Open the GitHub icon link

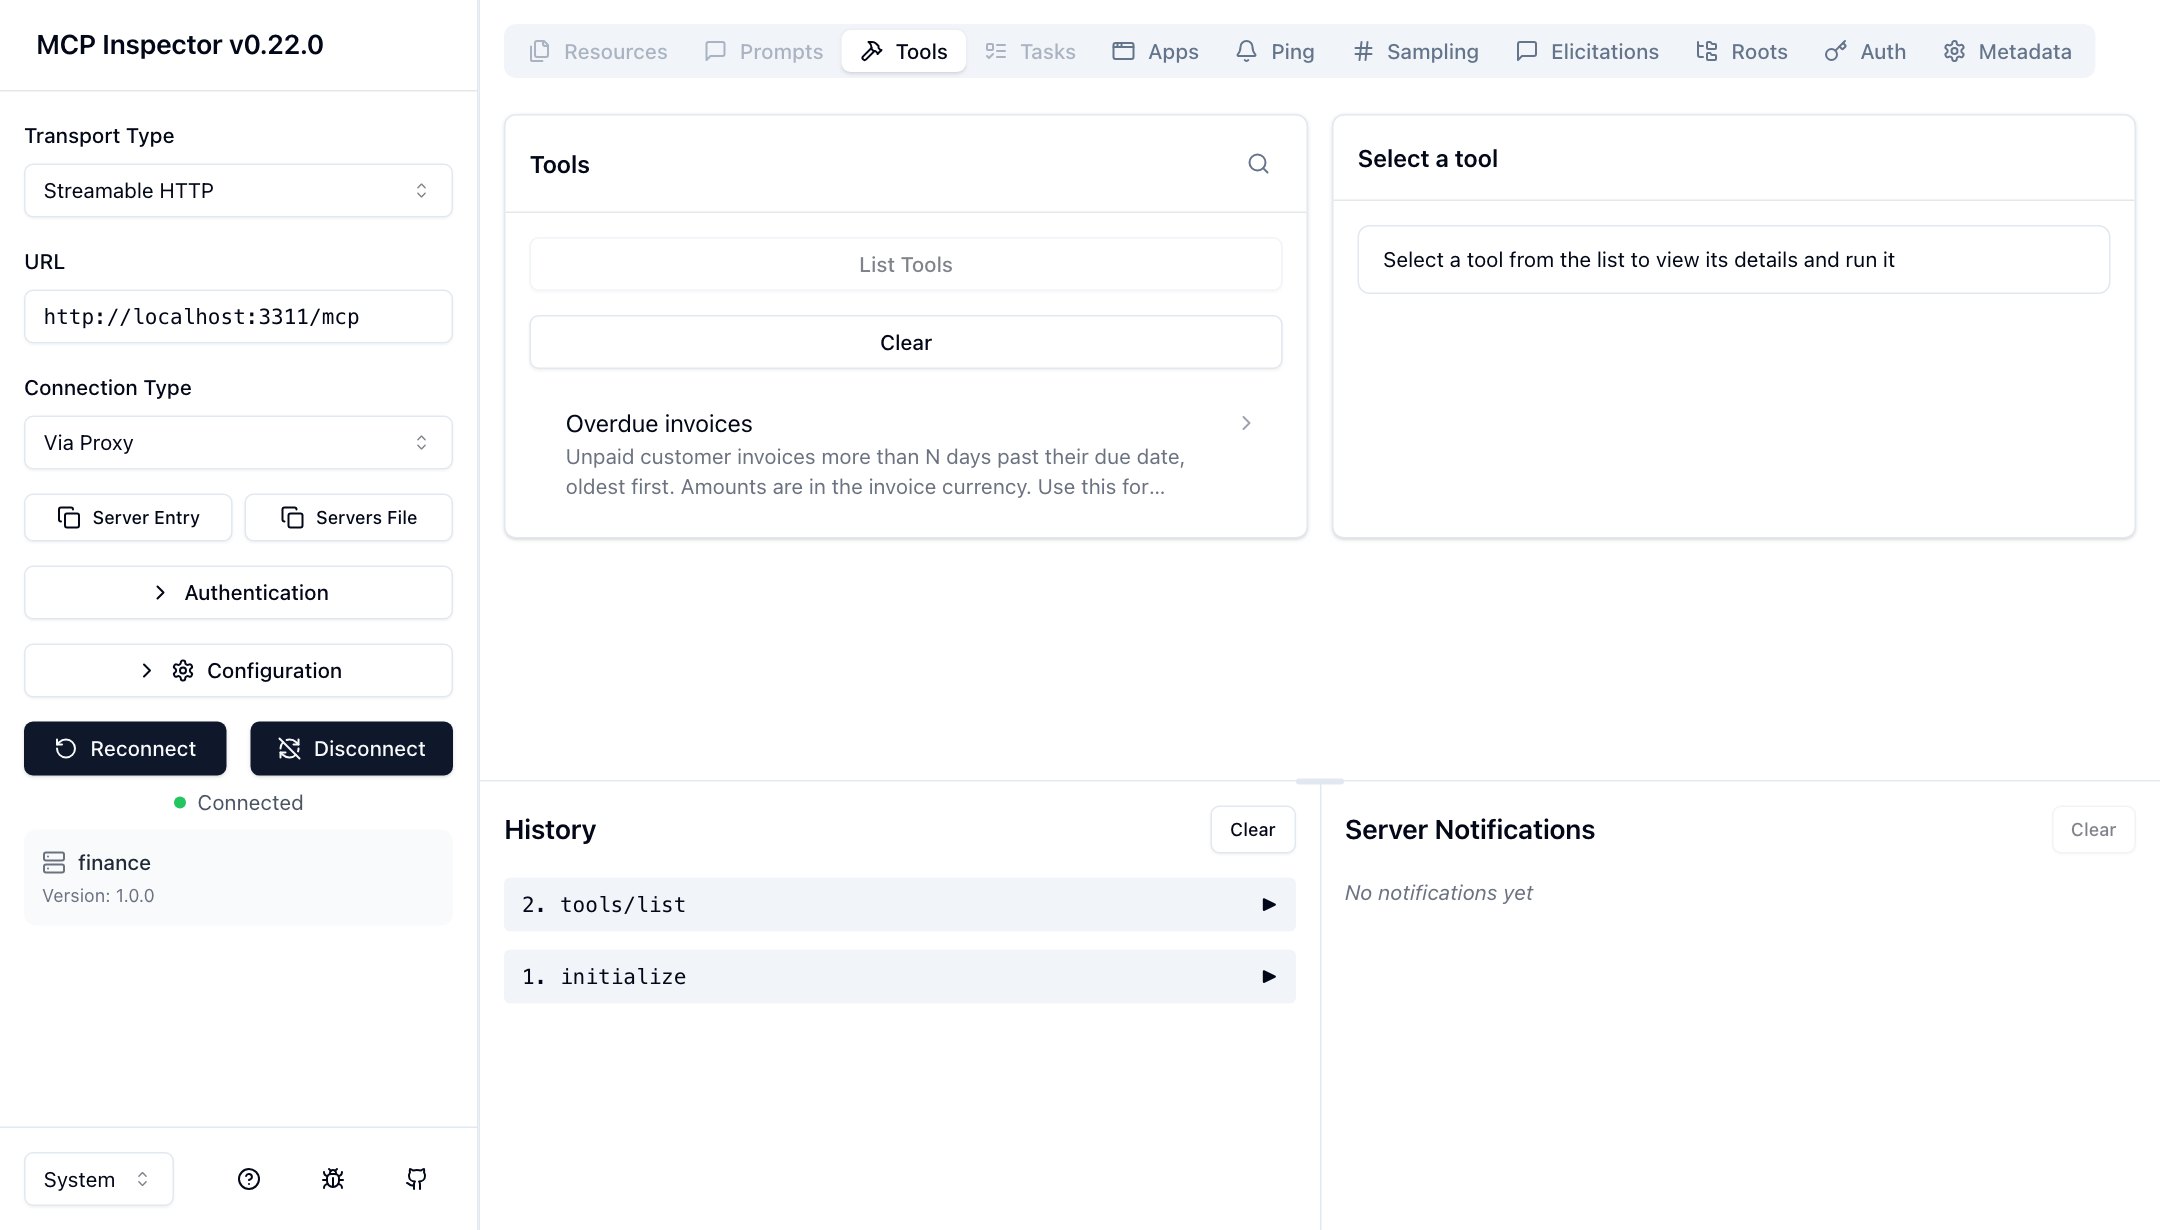[416, 1179]
